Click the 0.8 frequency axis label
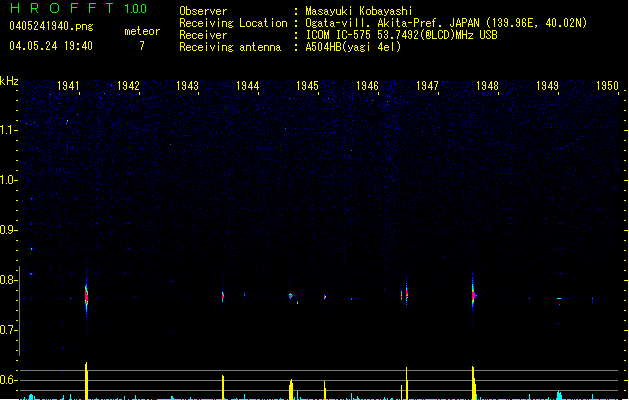Image resolution: width=629 pixels, height=400 pixels. [x=9, y=280]
